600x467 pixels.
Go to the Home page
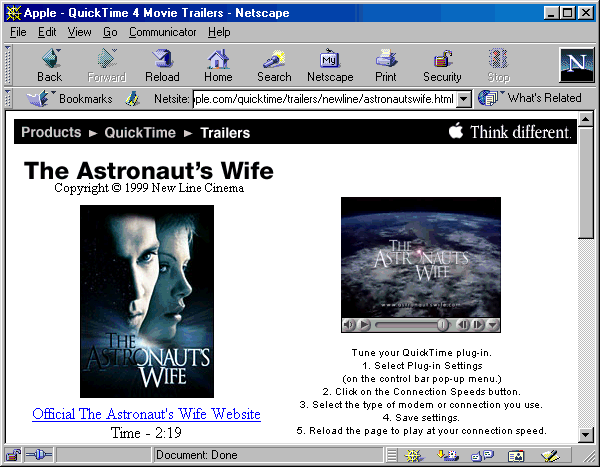(x=218, y=65)
